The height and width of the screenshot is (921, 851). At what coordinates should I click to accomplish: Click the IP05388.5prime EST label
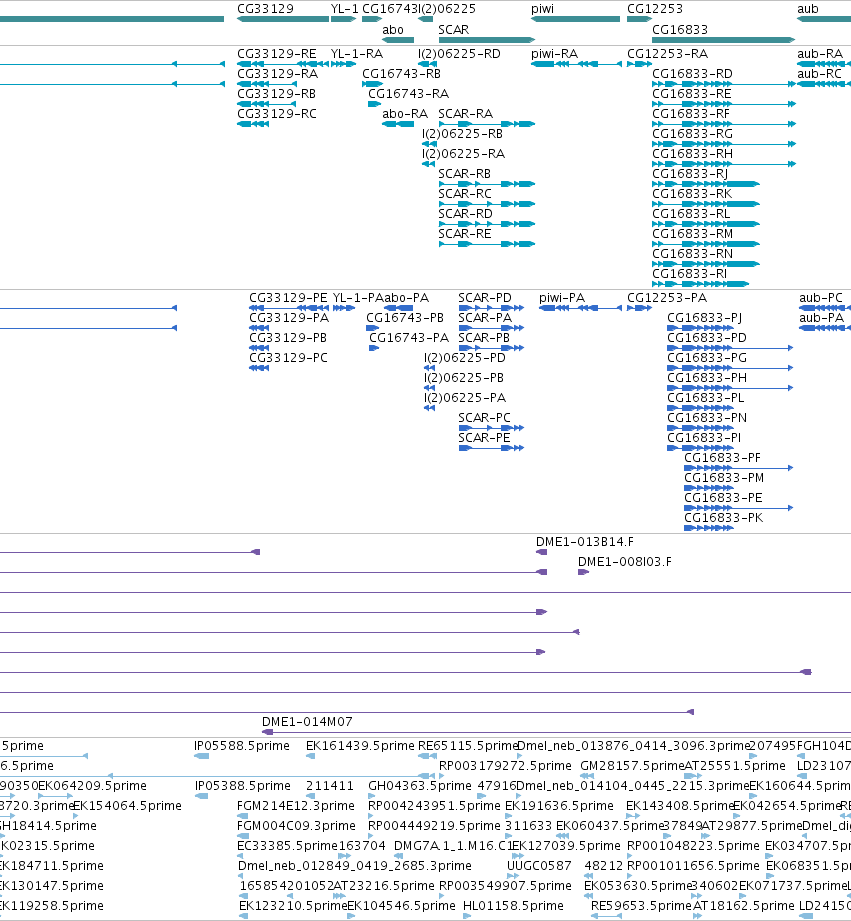(242, 786)
